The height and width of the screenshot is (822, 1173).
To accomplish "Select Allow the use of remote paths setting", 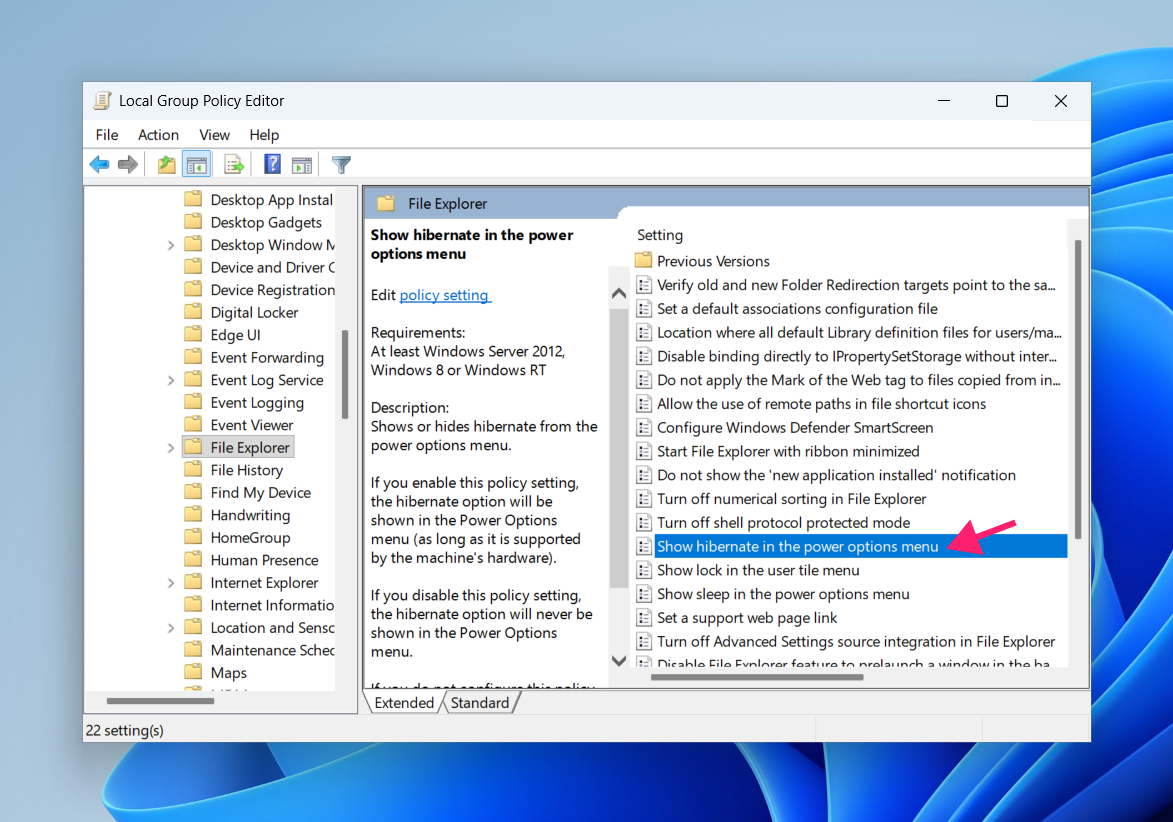I will pos(821,404).
